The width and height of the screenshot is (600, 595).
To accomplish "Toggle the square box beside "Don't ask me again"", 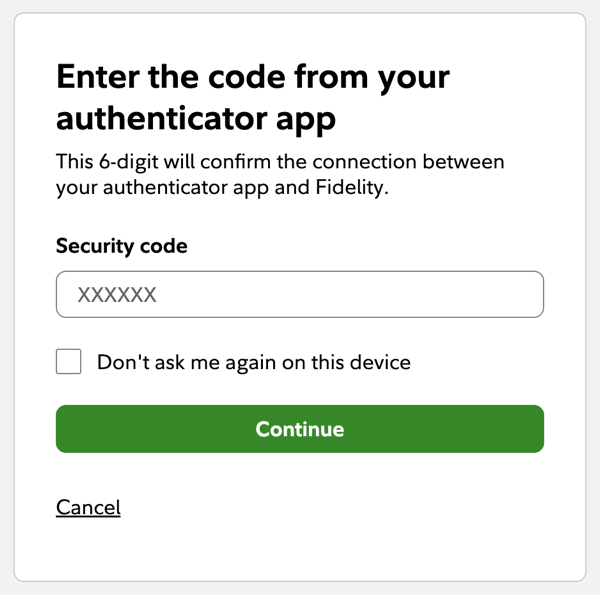I will point(69,362).
